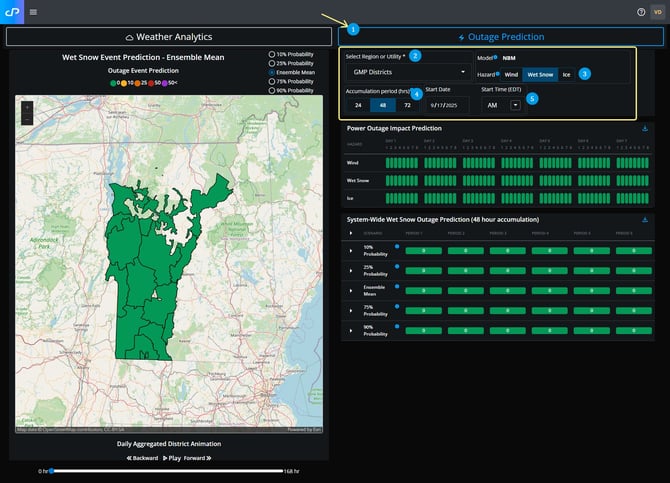Expand the Ensemble Mean scenario row
The height and width of the screenshot is (483, 670).
(x=351, y=289)
